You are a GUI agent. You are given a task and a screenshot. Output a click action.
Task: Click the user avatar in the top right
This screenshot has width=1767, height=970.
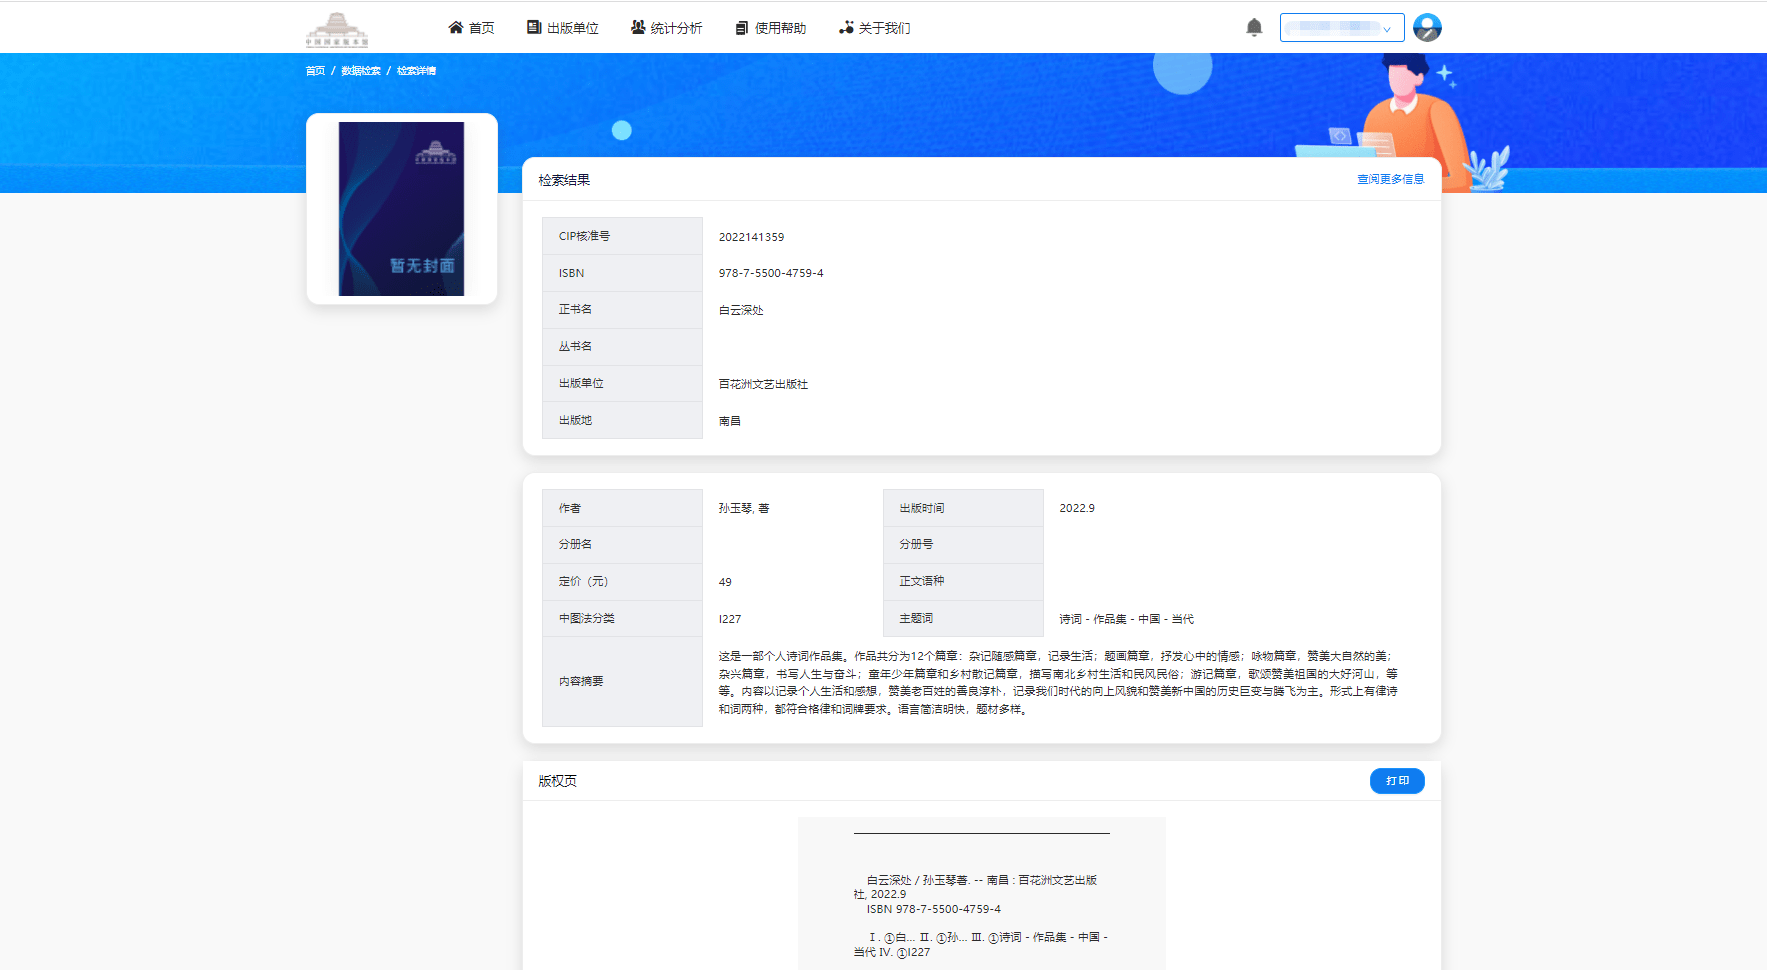click(x=1428, y=26)
